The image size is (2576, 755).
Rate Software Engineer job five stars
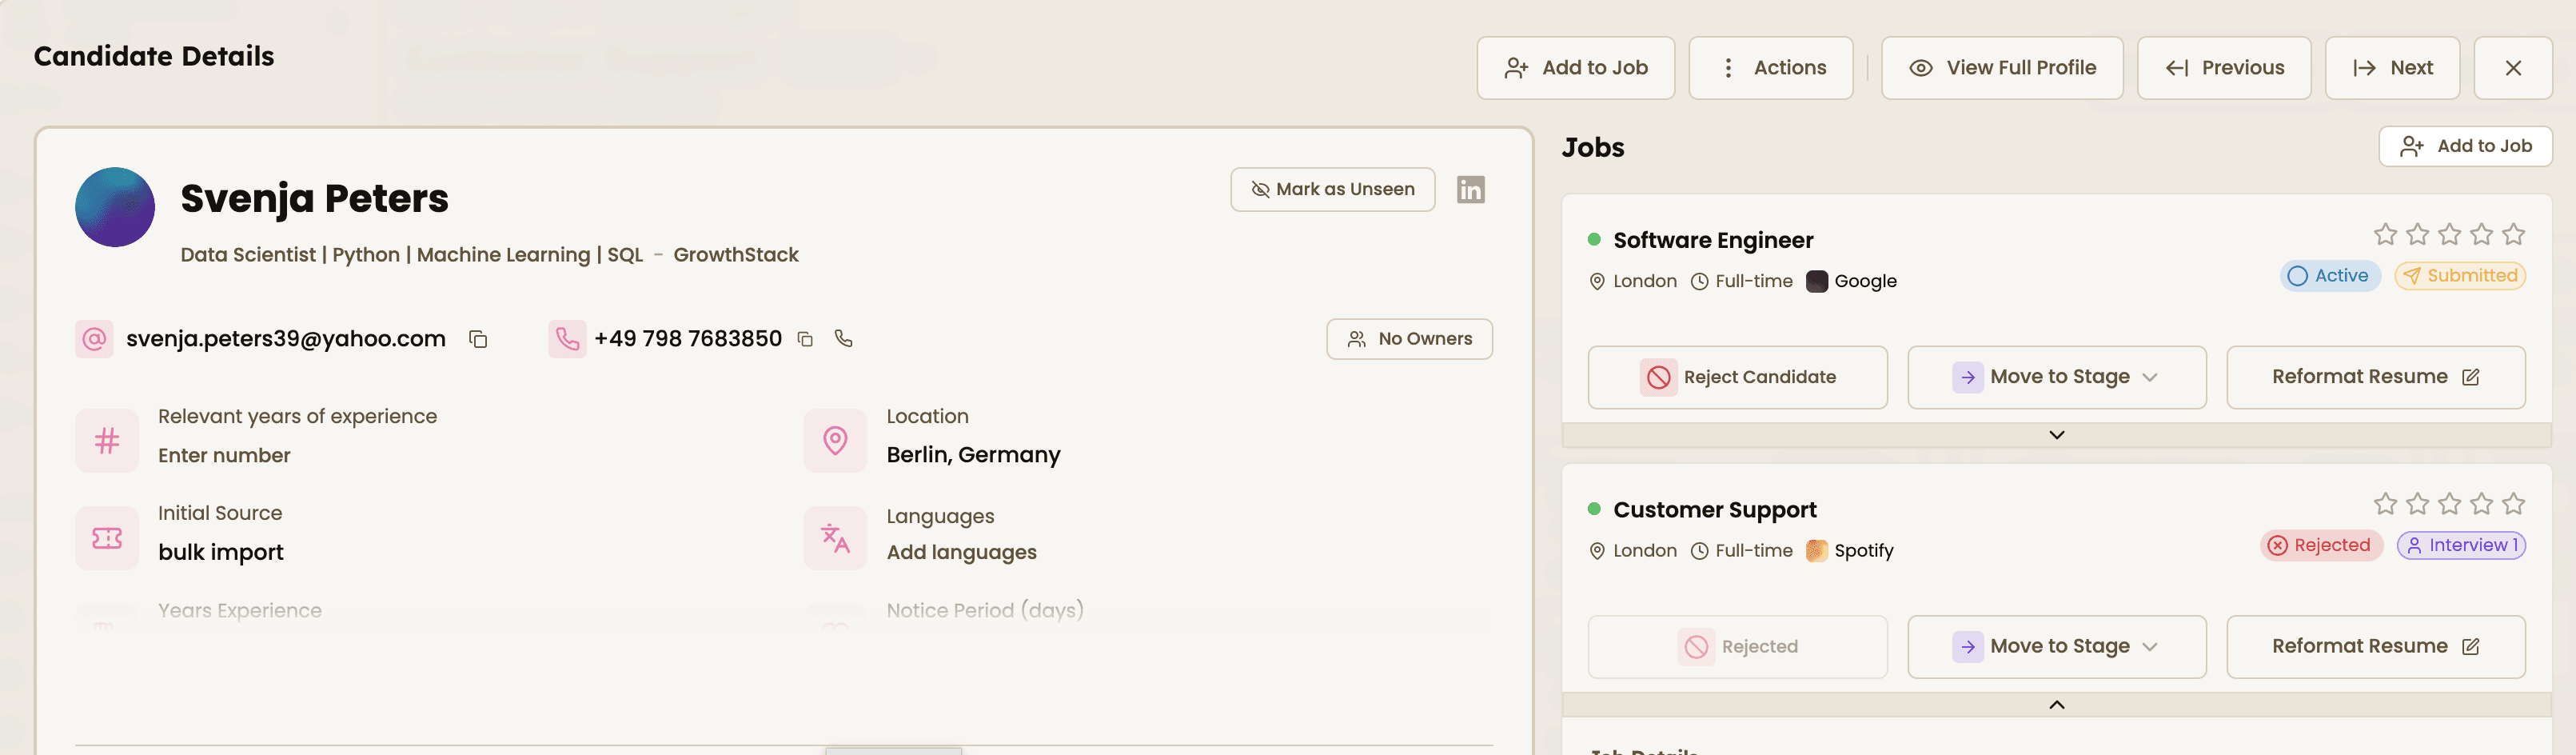(x=2513, y=234)
